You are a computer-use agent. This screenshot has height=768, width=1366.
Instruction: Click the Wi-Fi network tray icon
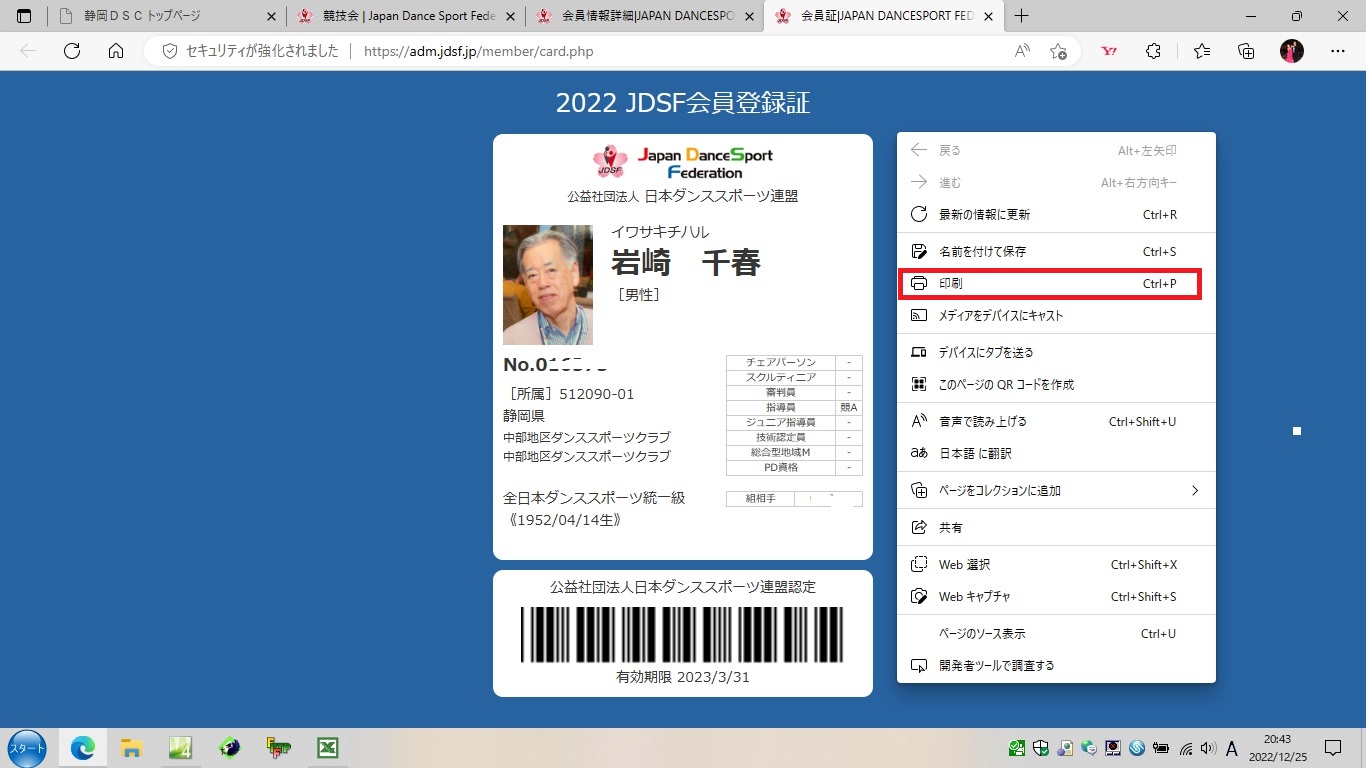tap(1186, 748)
